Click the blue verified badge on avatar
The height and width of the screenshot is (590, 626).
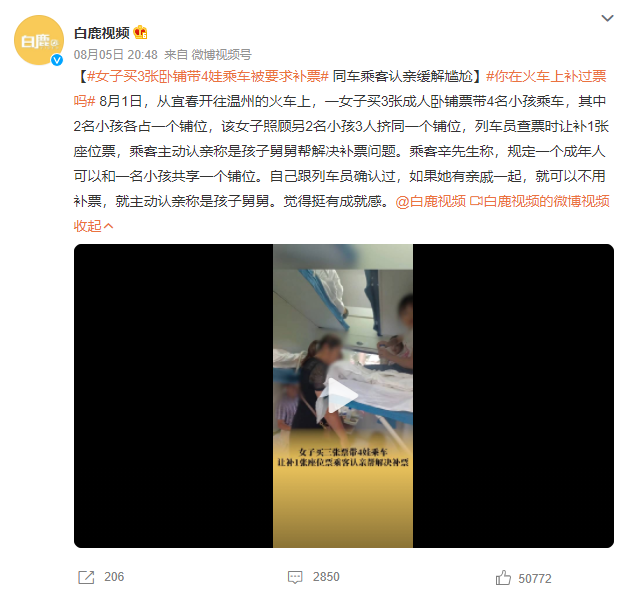pos(57,60)
